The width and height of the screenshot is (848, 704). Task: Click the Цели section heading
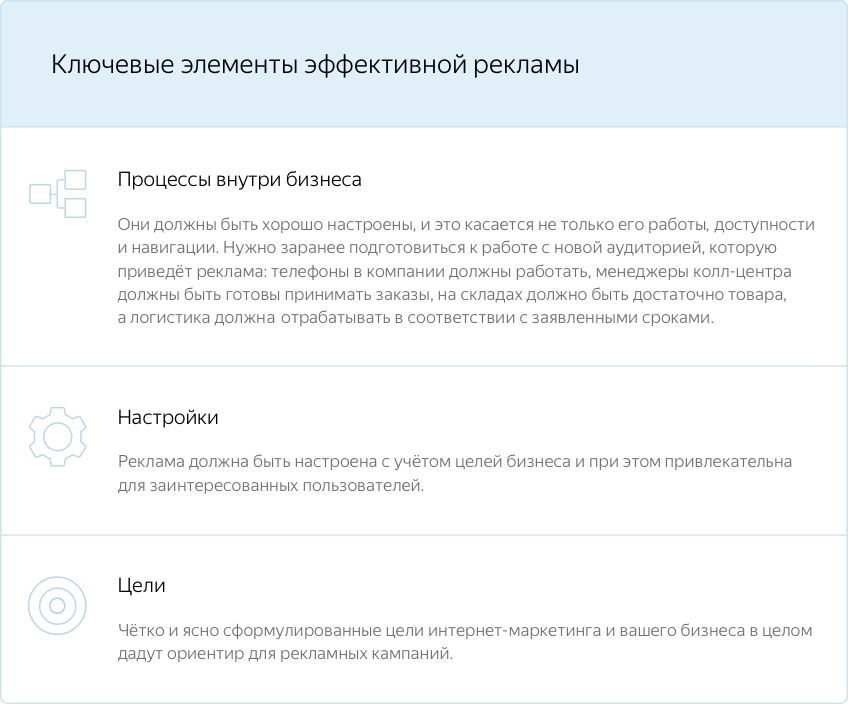click(x=141, y=586)
